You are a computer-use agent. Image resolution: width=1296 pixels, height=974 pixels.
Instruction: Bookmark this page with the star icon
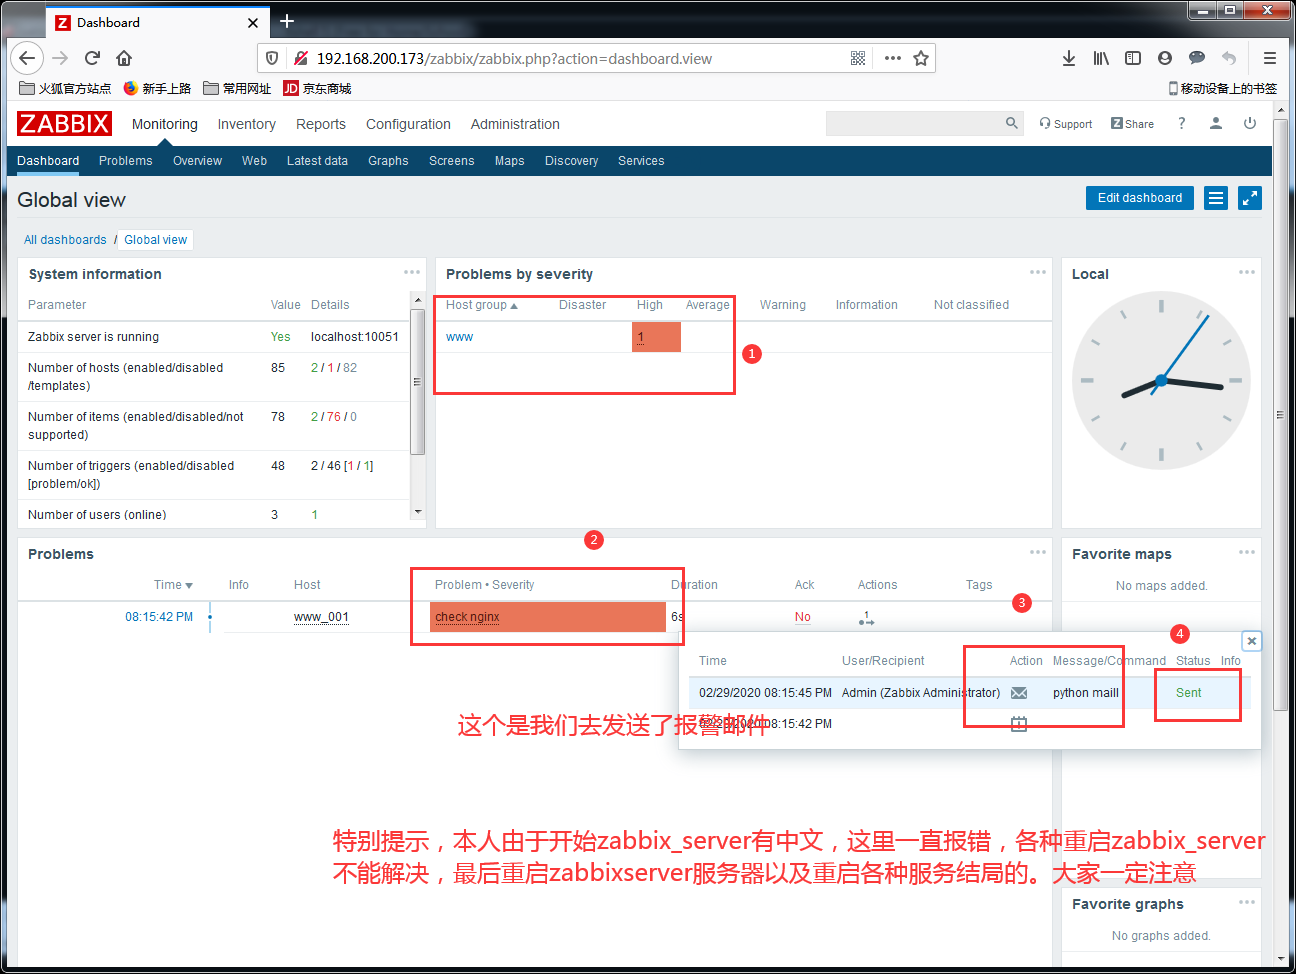click(921, 58)
